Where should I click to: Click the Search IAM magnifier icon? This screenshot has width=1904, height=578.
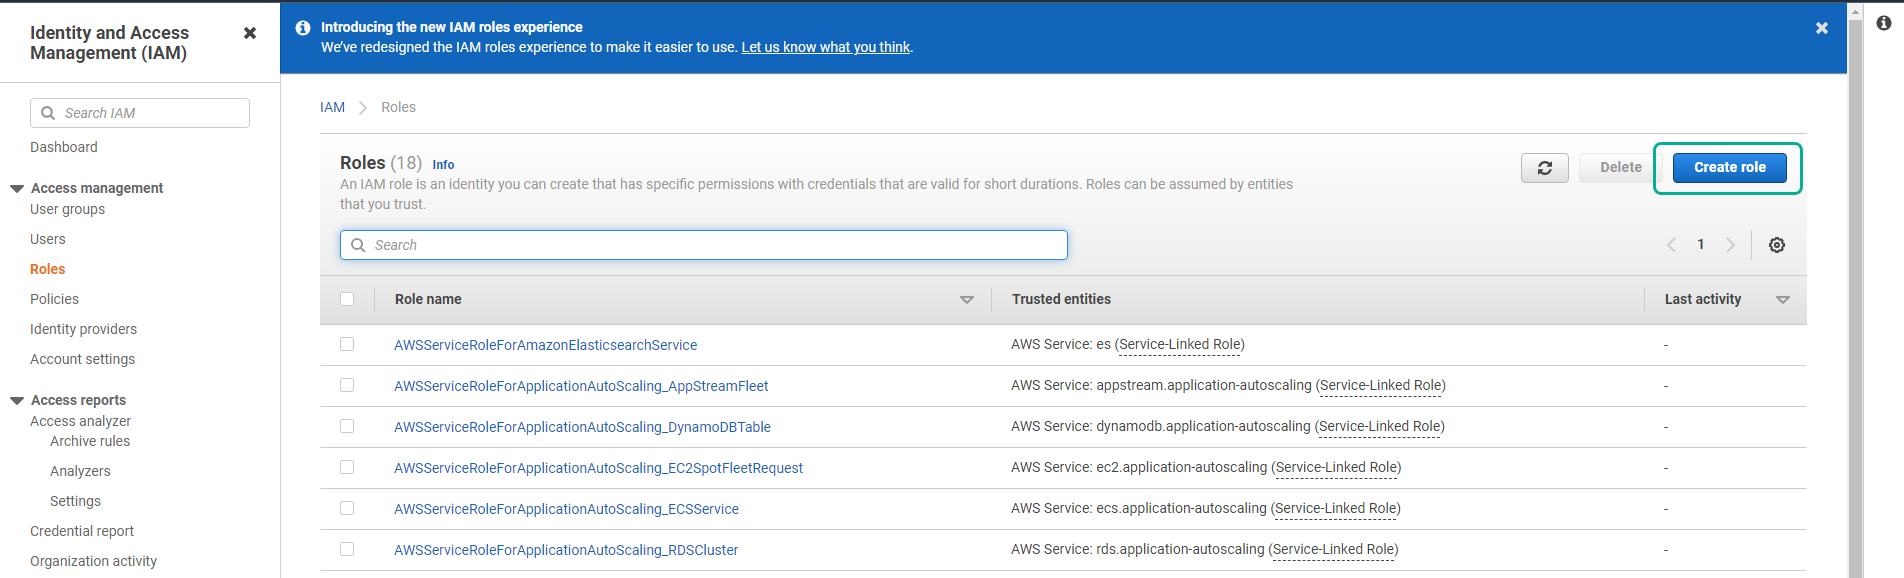(48, 113)
